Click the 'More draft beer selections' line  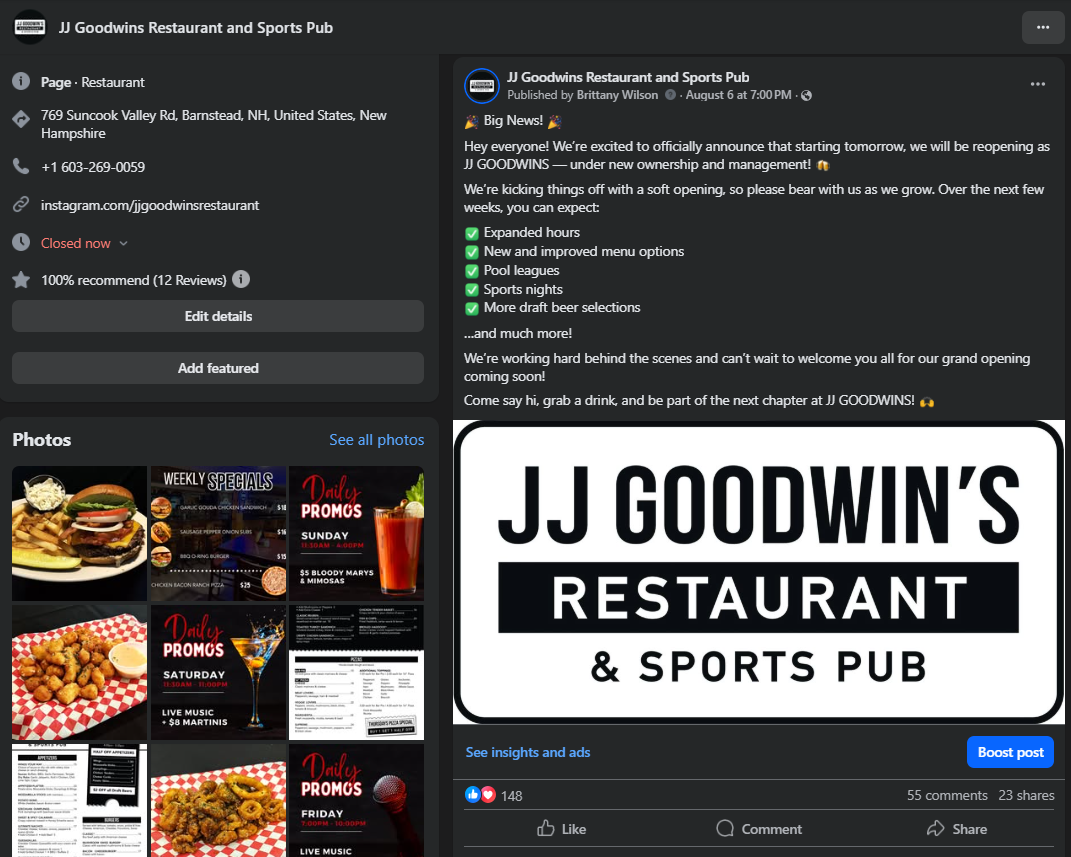click(562, 307)
